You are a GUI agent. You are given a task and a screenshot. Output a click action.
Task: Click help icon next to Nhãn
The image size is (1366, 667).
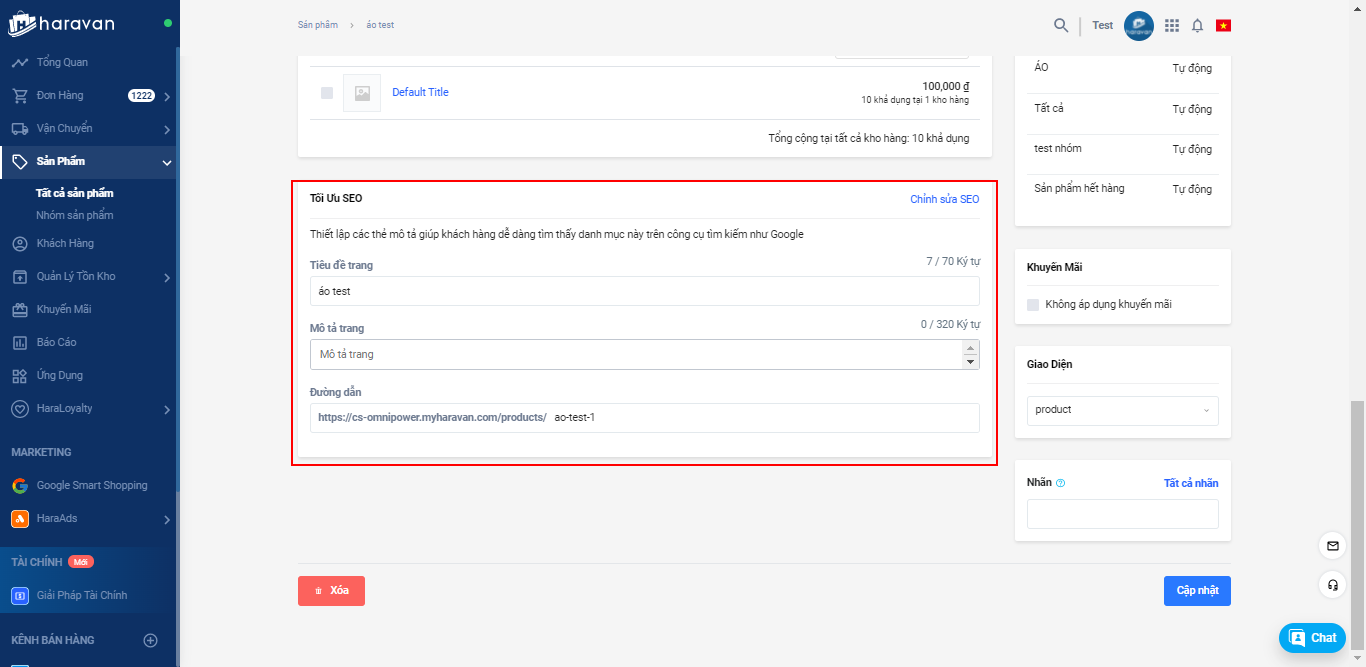tap(1061, 483)
